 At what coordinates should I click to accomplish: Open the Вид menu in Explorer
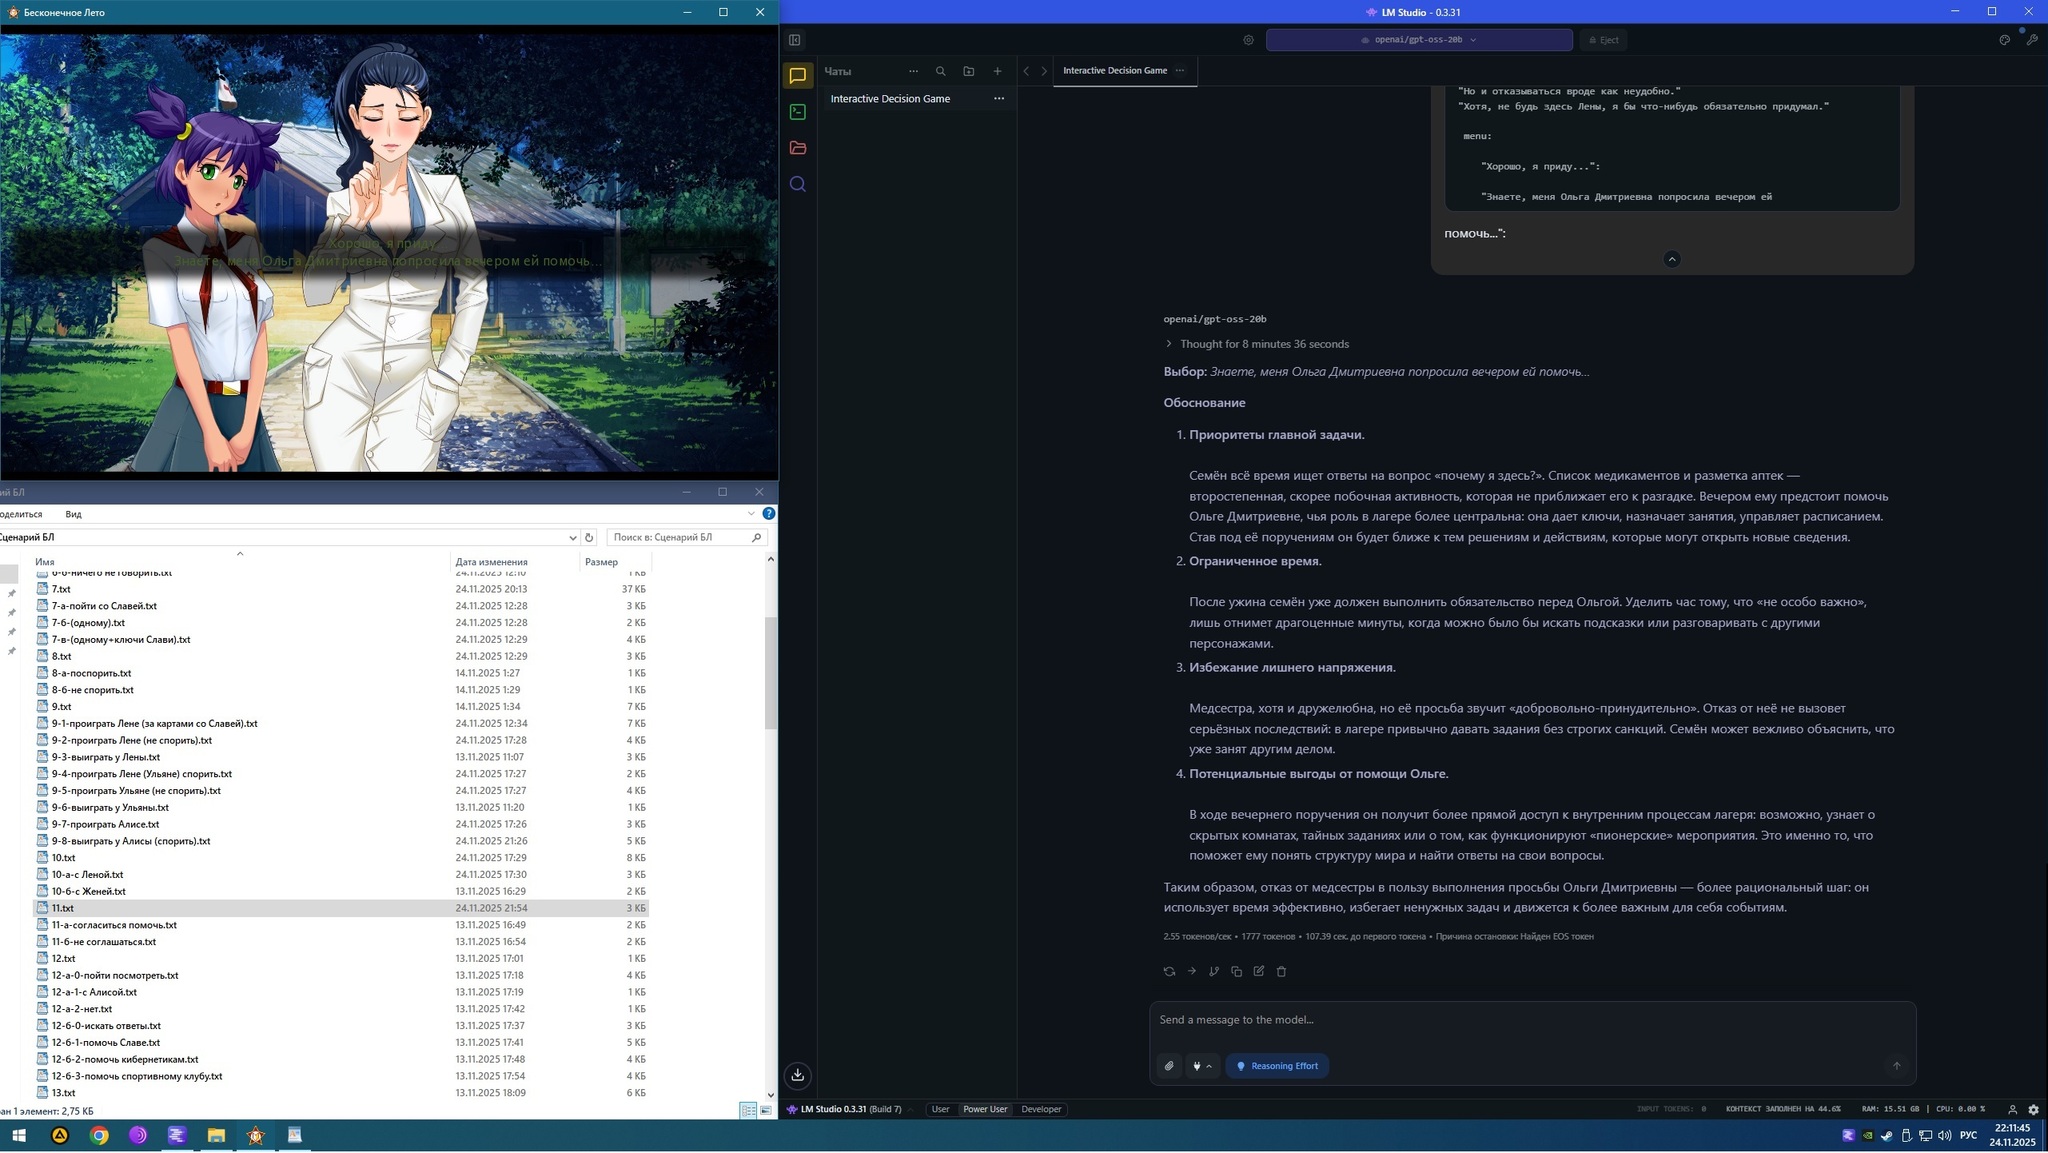point(73,514)
